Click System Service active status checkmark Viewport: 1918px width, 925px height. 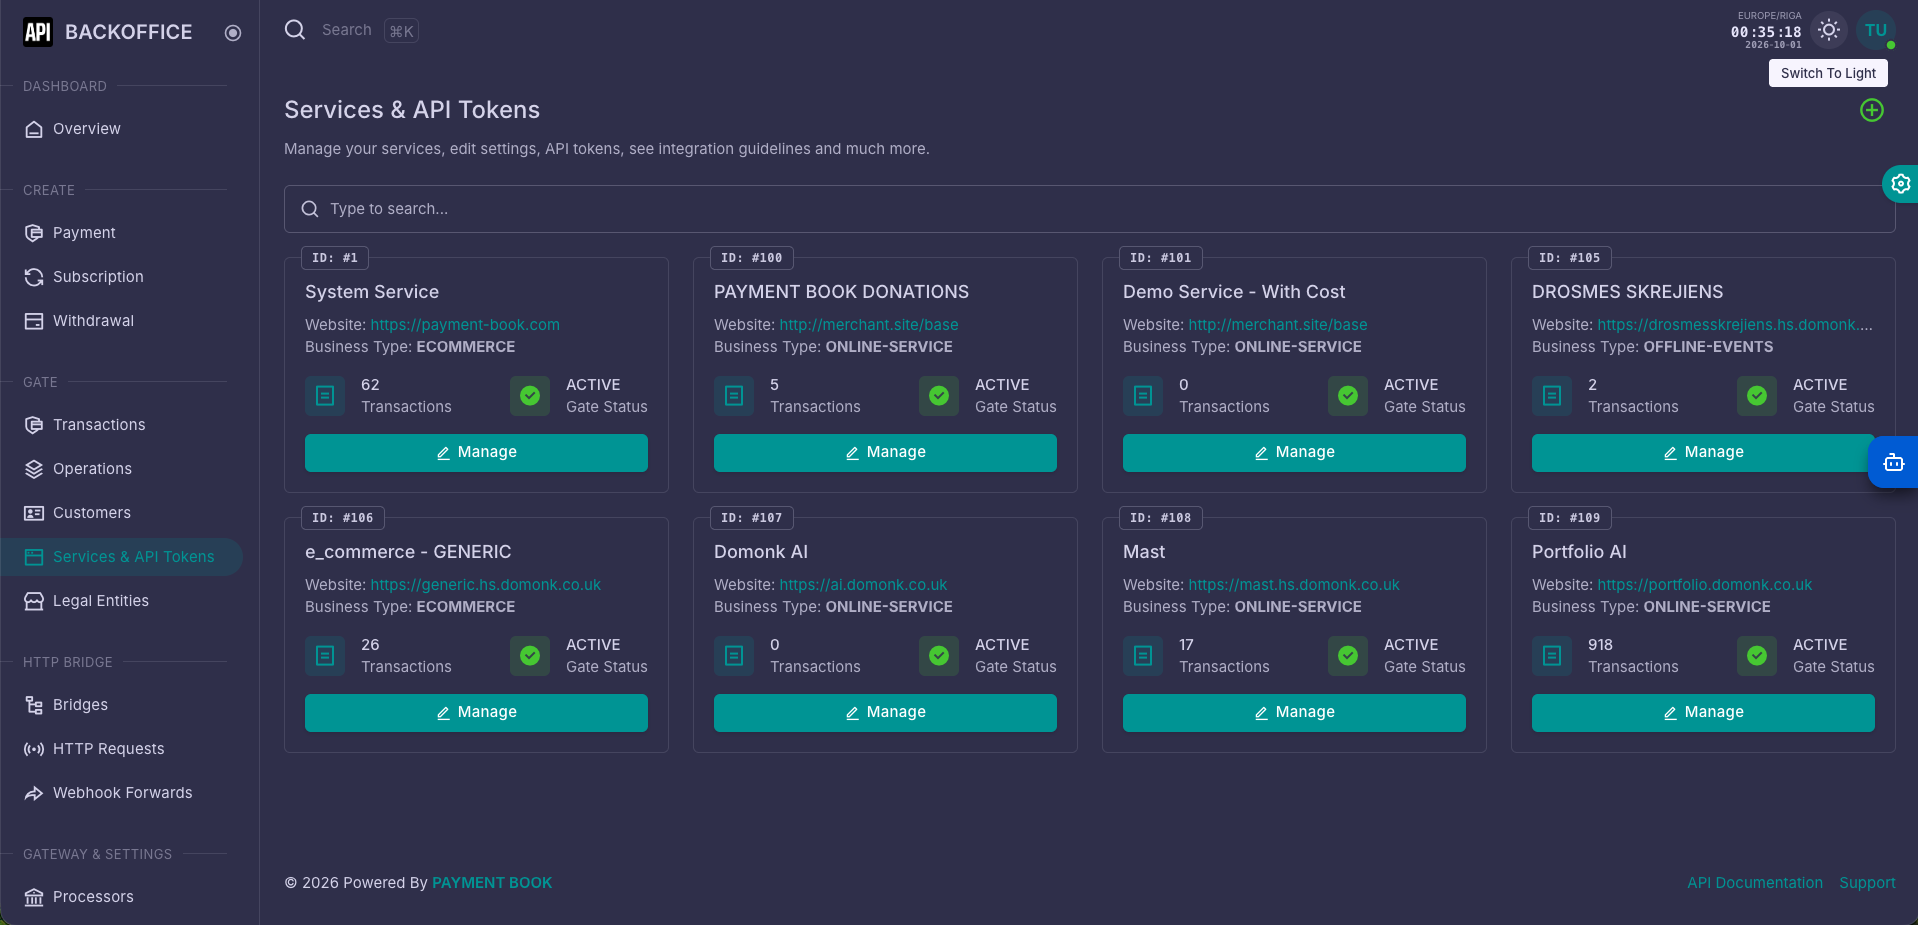[530, 396]
